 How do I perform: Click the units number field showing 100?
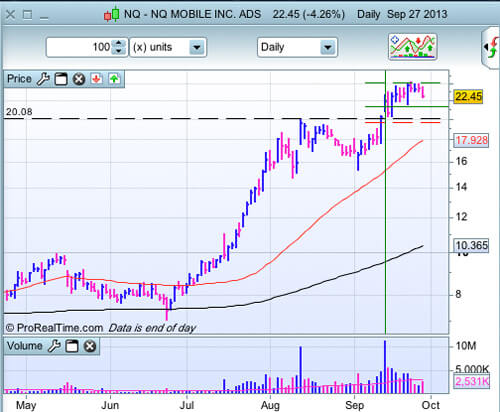point(80,47)
